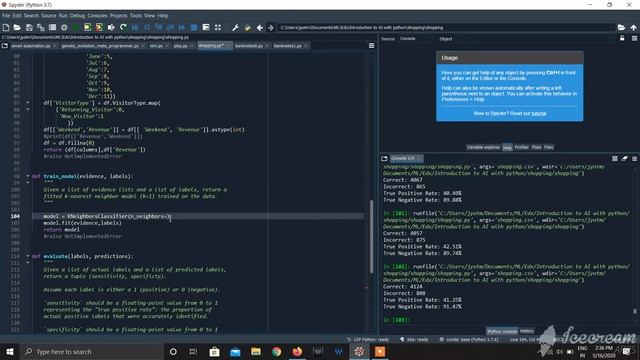Image resolution: width=640 pixels, height=360 pixels.
Task: Browse editor tabs list
Action: [5, 46]
